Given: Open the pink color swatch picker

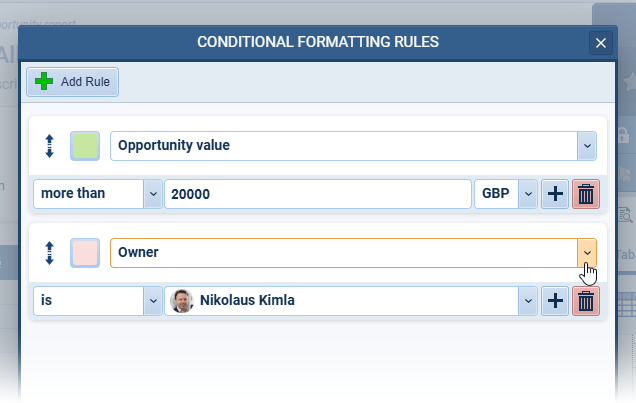Looking at the screenshot, I should tap(85, 253).
